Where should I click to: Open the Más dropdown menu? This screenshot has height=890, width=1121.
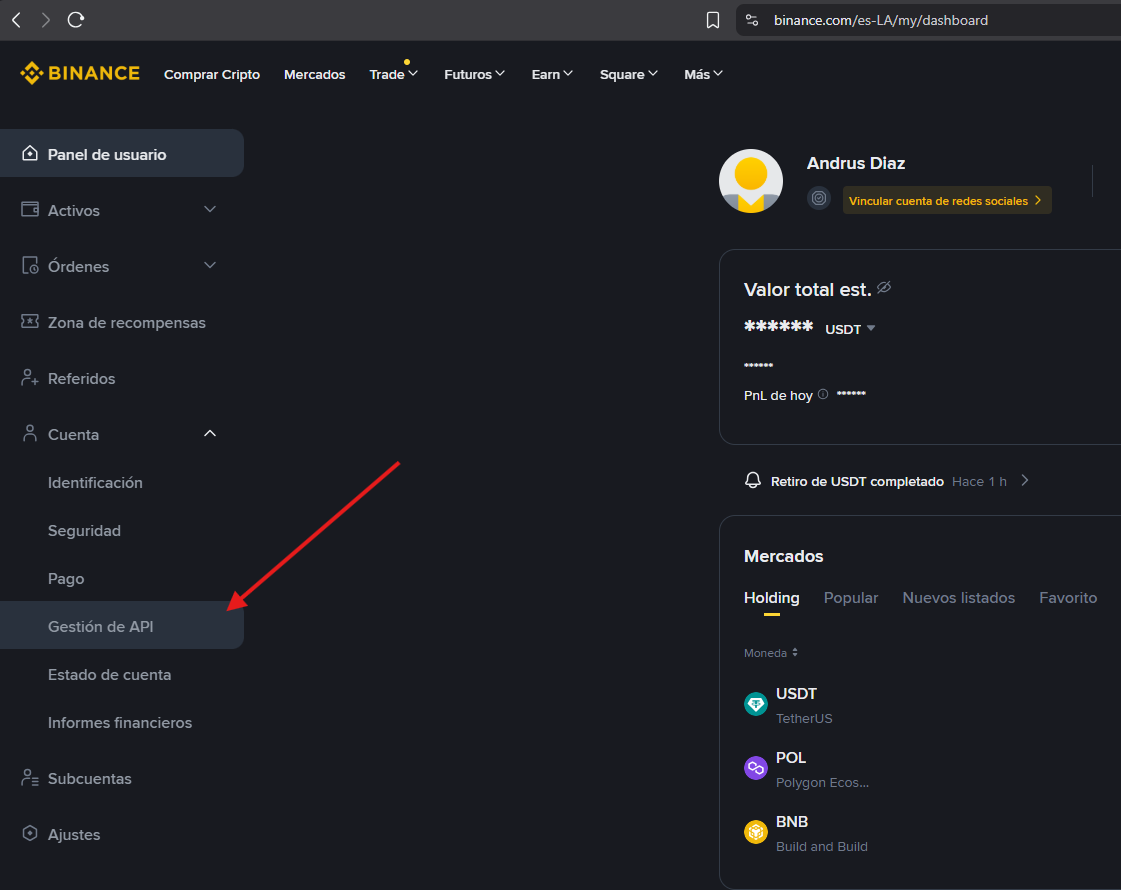pos(703,74)
